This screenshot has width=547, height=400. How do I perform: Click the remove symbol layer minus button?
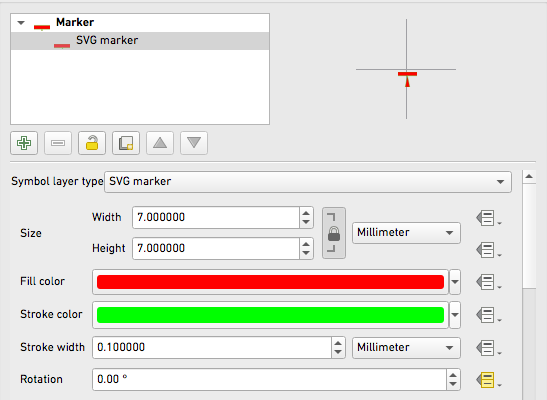coord(58,143)
